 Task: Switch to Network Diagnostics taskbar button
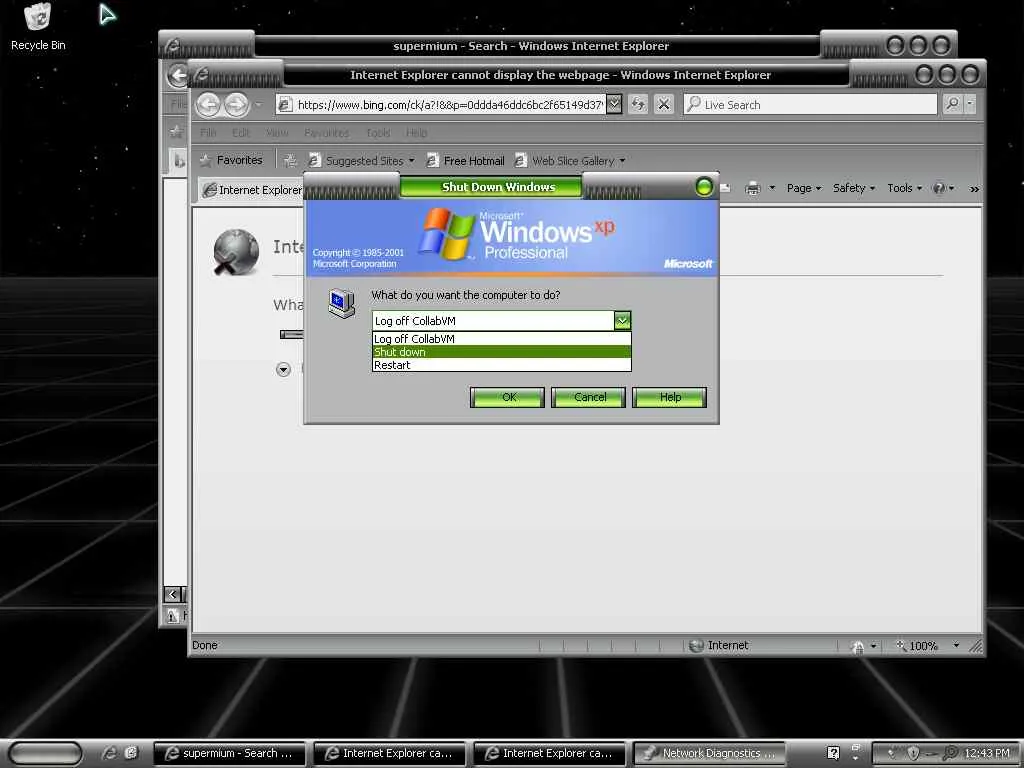pyautogui.click(x=709, y=753)
